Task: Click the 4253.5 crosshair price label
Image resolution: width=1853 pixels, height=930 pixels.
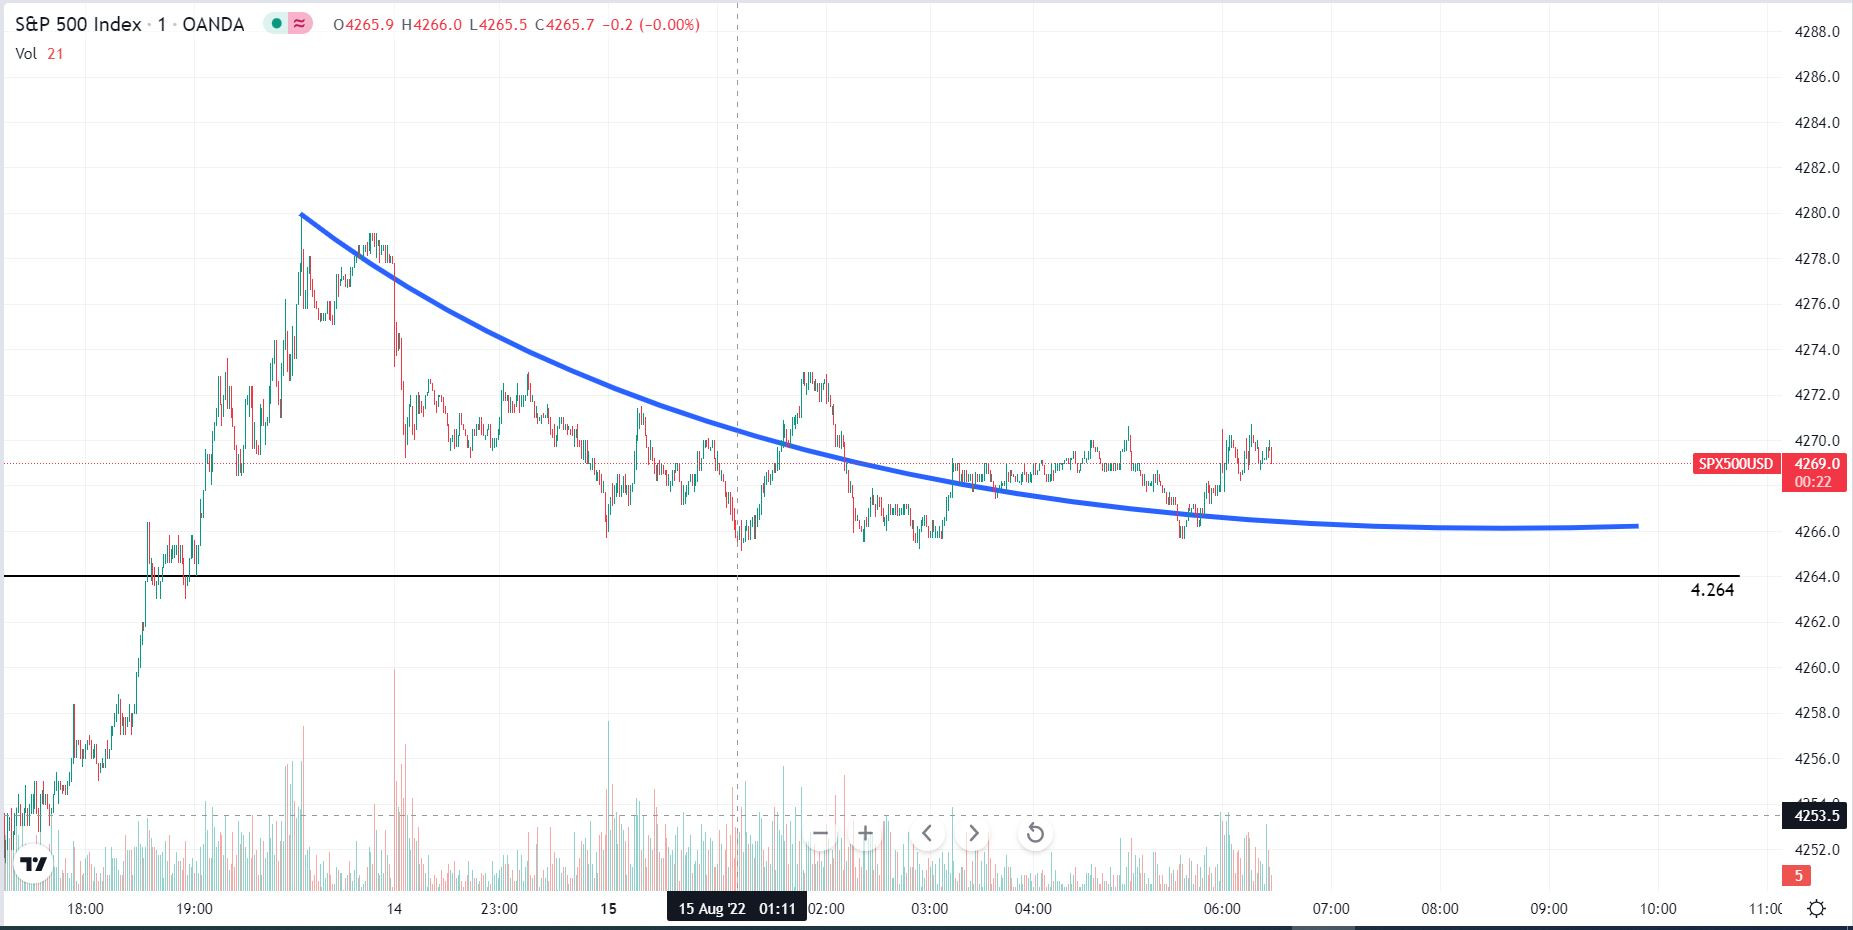Action: (1816, 816)
